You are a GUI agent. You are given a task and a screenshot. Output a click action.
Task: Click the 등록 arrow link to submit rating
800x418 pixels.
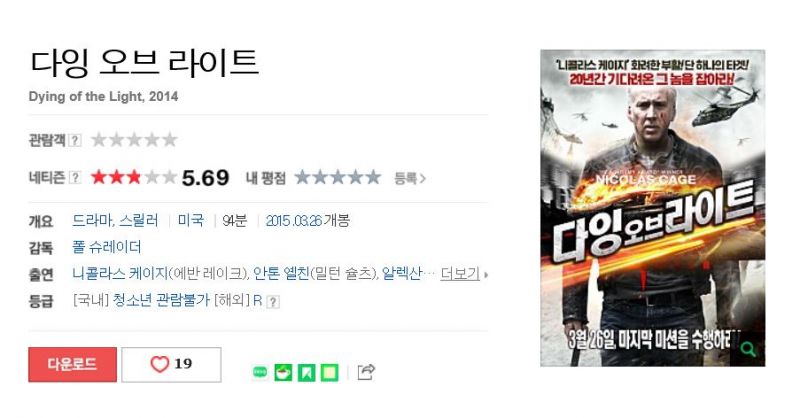click(410, 178)
